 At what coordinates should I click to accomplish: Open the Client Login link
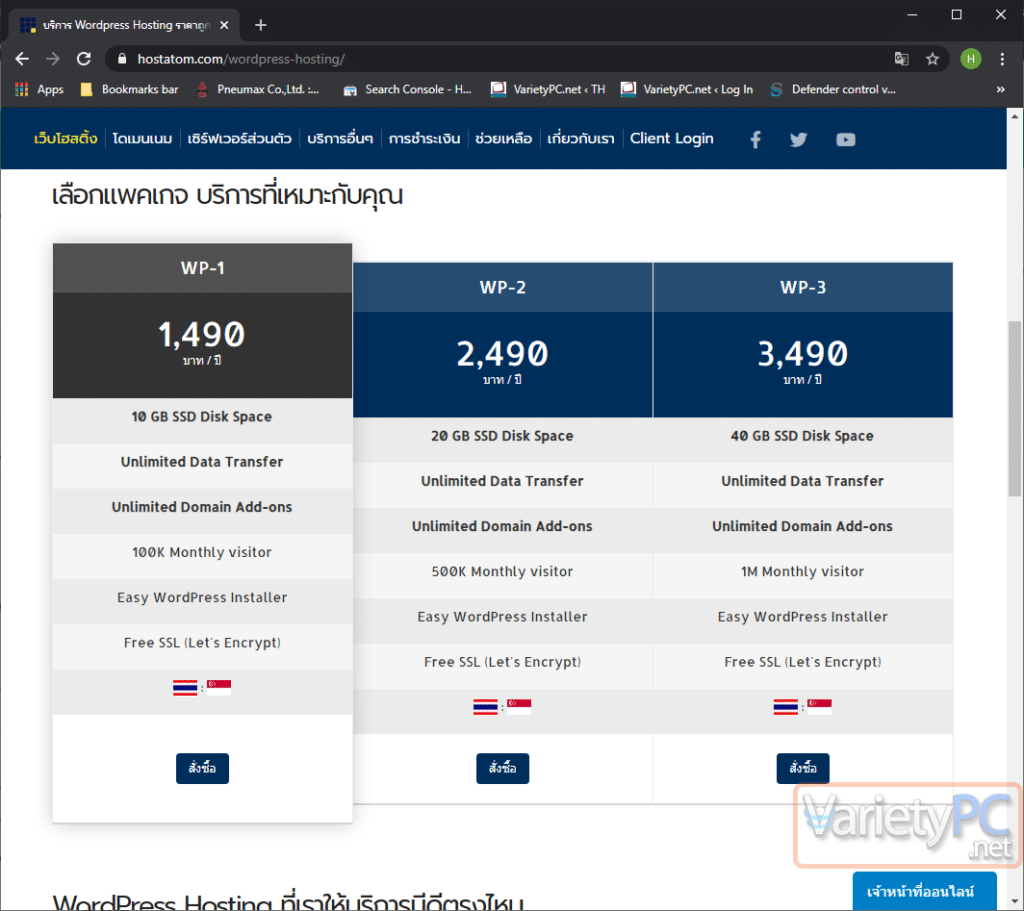tap(671, 138)
